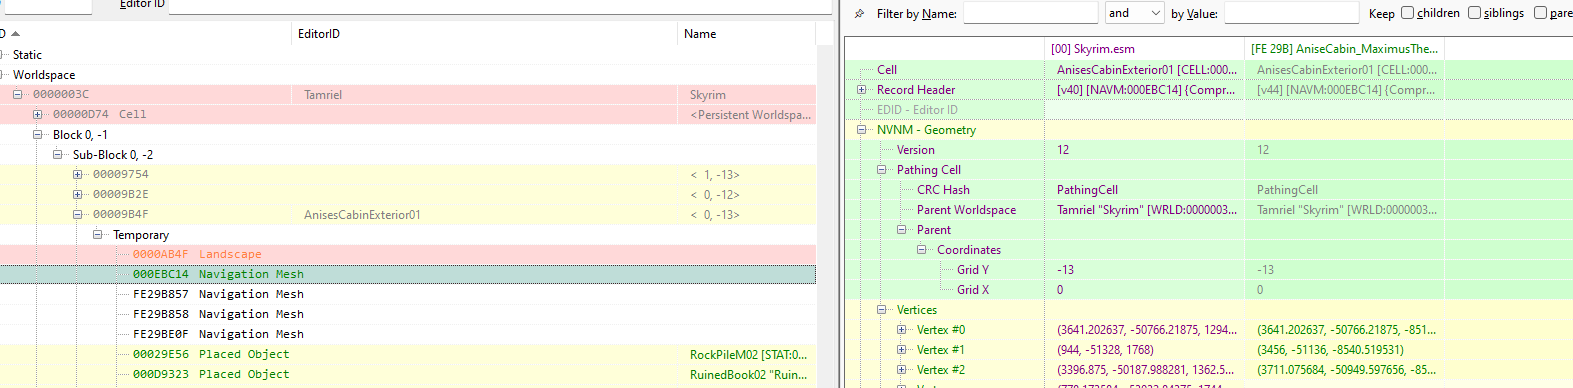Collapse the Vertices list
Image resolution: width=1573 pixels, height=388 pixels.
(x=882, y=310)
